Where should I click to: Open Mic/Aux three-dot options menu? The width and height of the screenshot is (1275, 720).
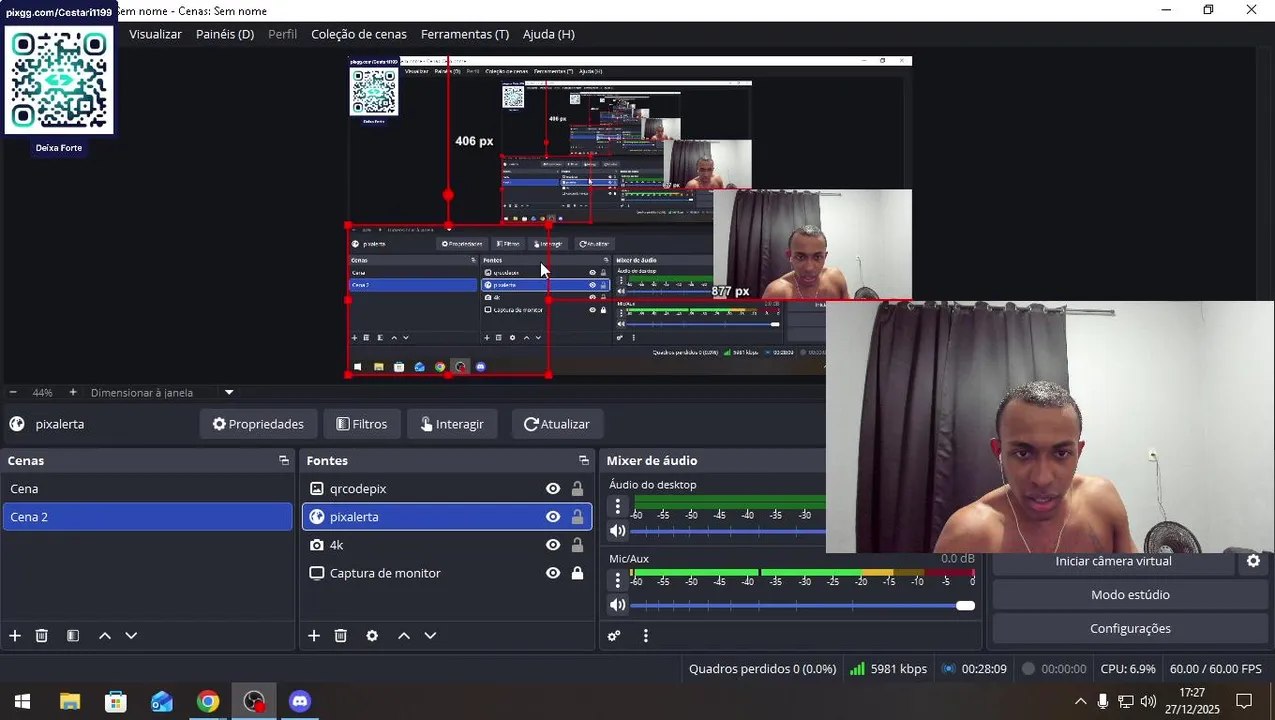tap(618, 580)
